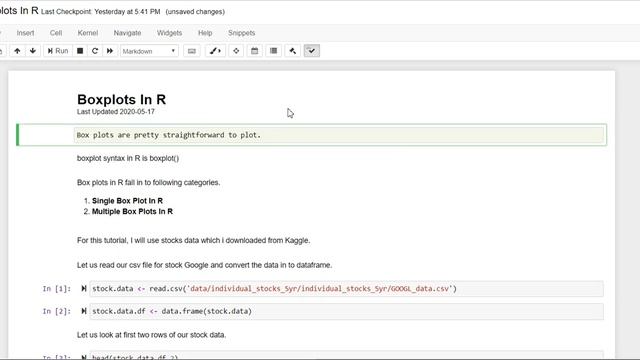Click the crosshair target toolbar icon
The width and height of the screenshot is (640, 360).
tap(236, 51)
